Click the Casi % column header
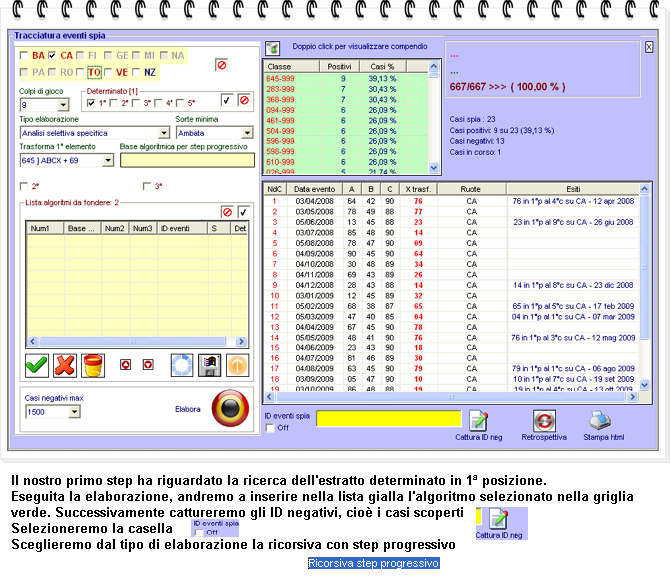Image resolution: width=670 pixels, height=577 pixels. point(383,66)
